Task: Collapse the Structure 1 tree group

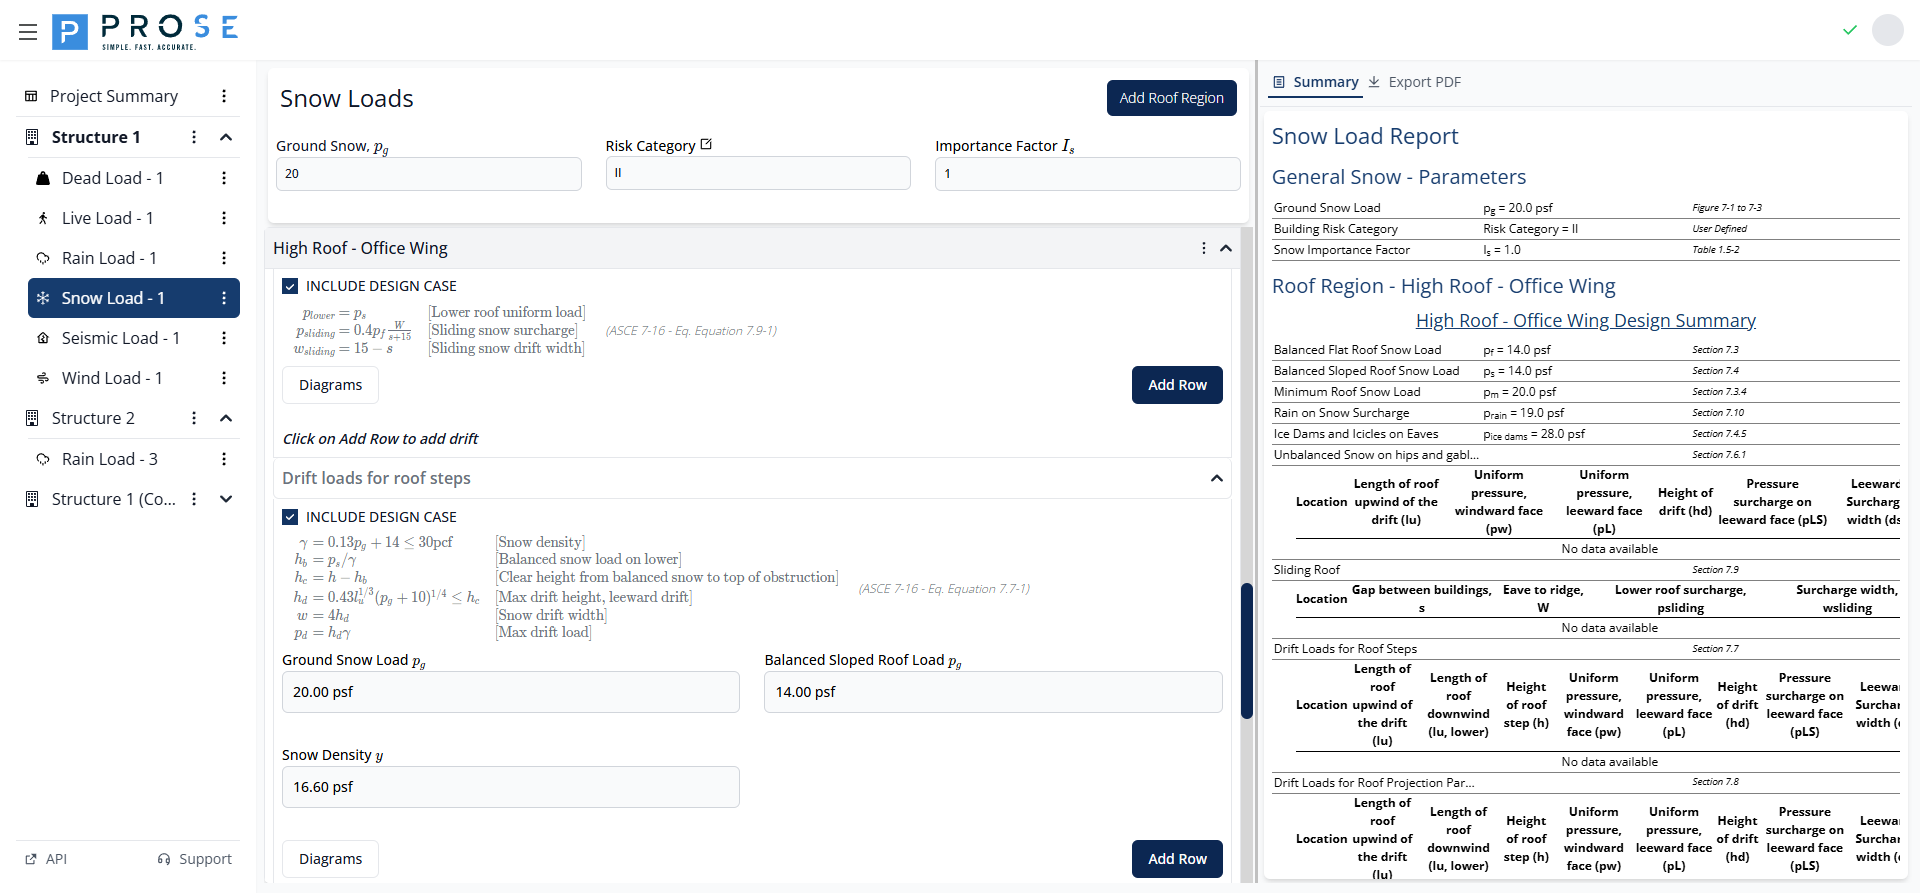Action: [x=226, y=137]
